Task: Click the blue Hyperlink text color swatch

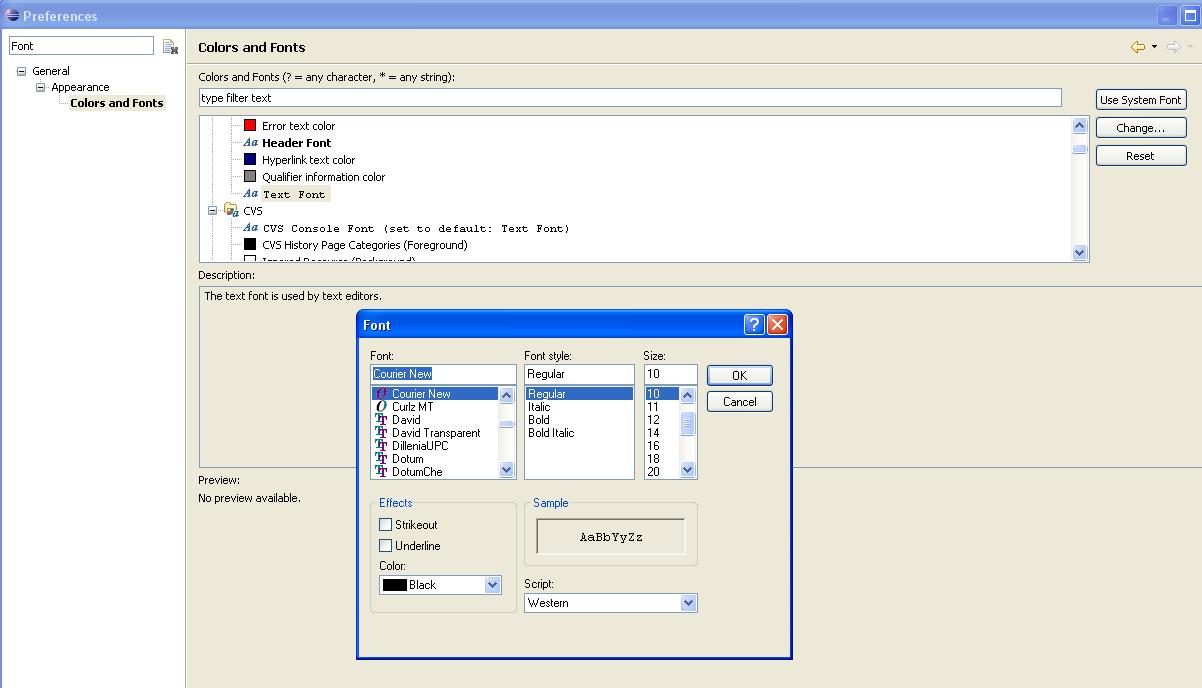Action: click(x=250, y=159)
